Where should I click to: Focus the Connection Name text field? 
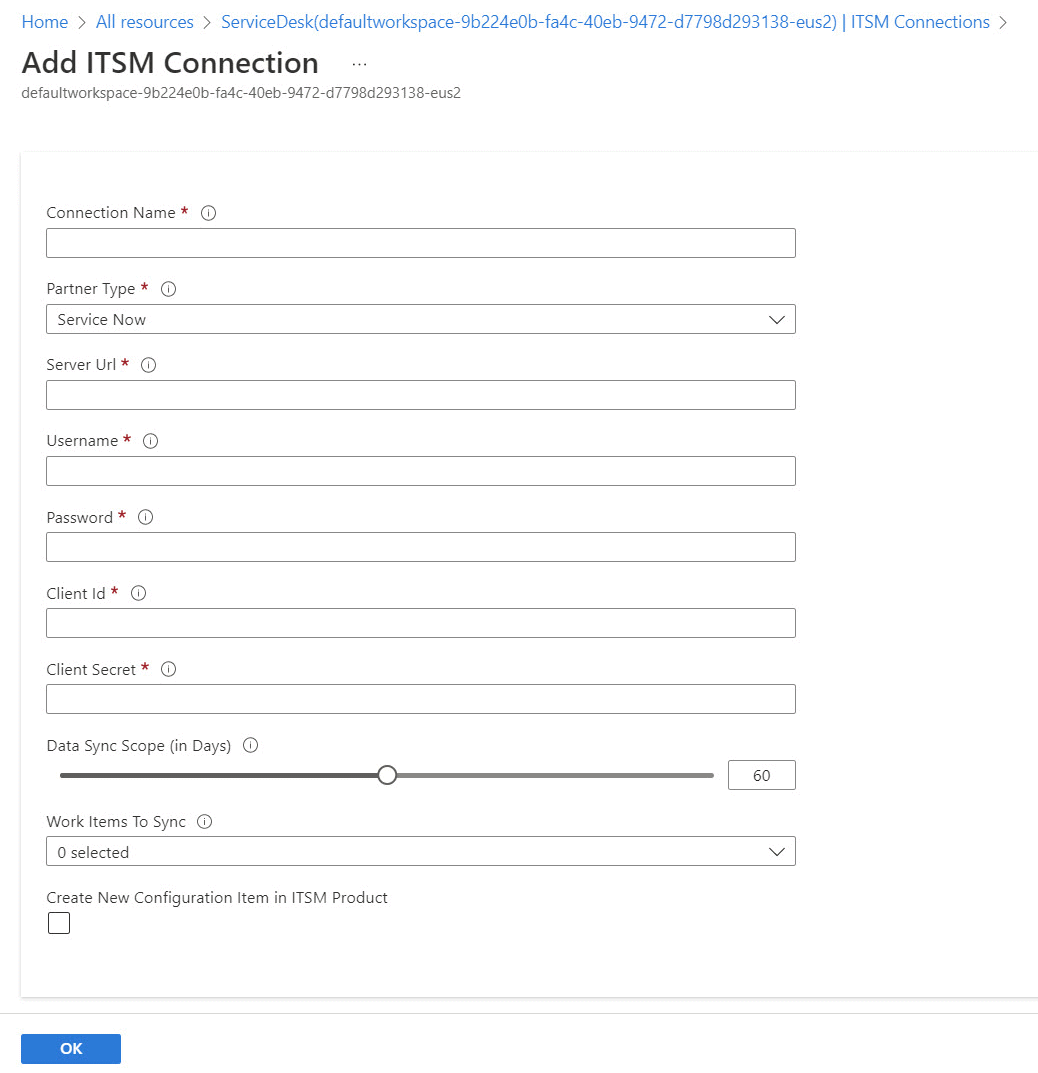[x=421, y=243]
